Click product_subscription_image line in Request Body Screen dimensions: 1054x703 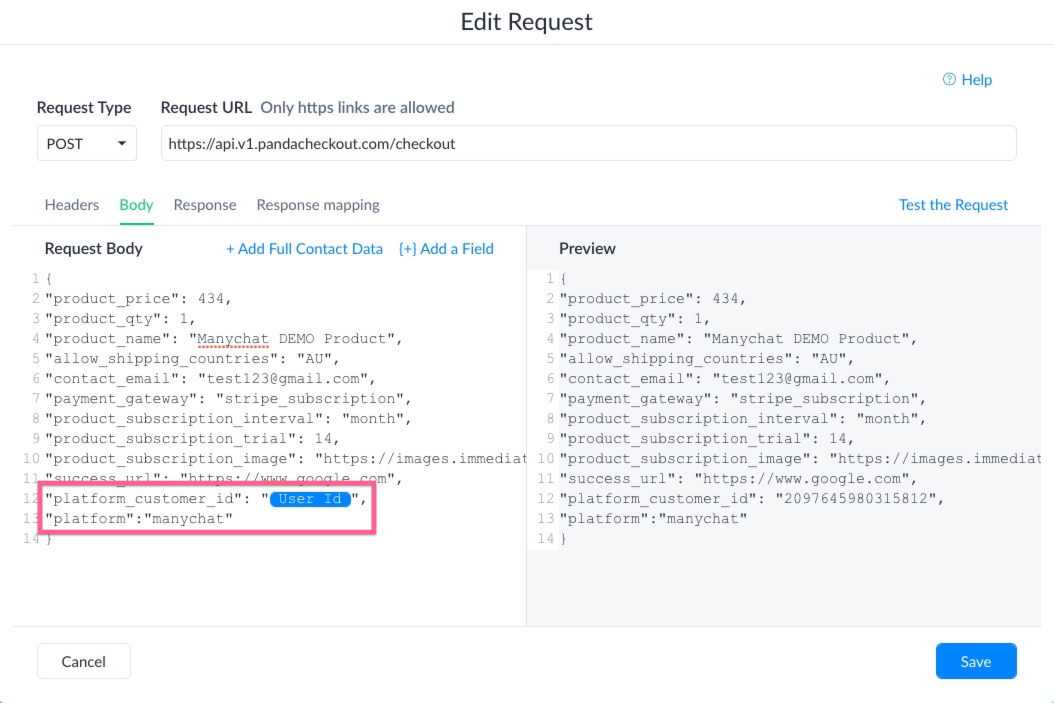point(286,458)
